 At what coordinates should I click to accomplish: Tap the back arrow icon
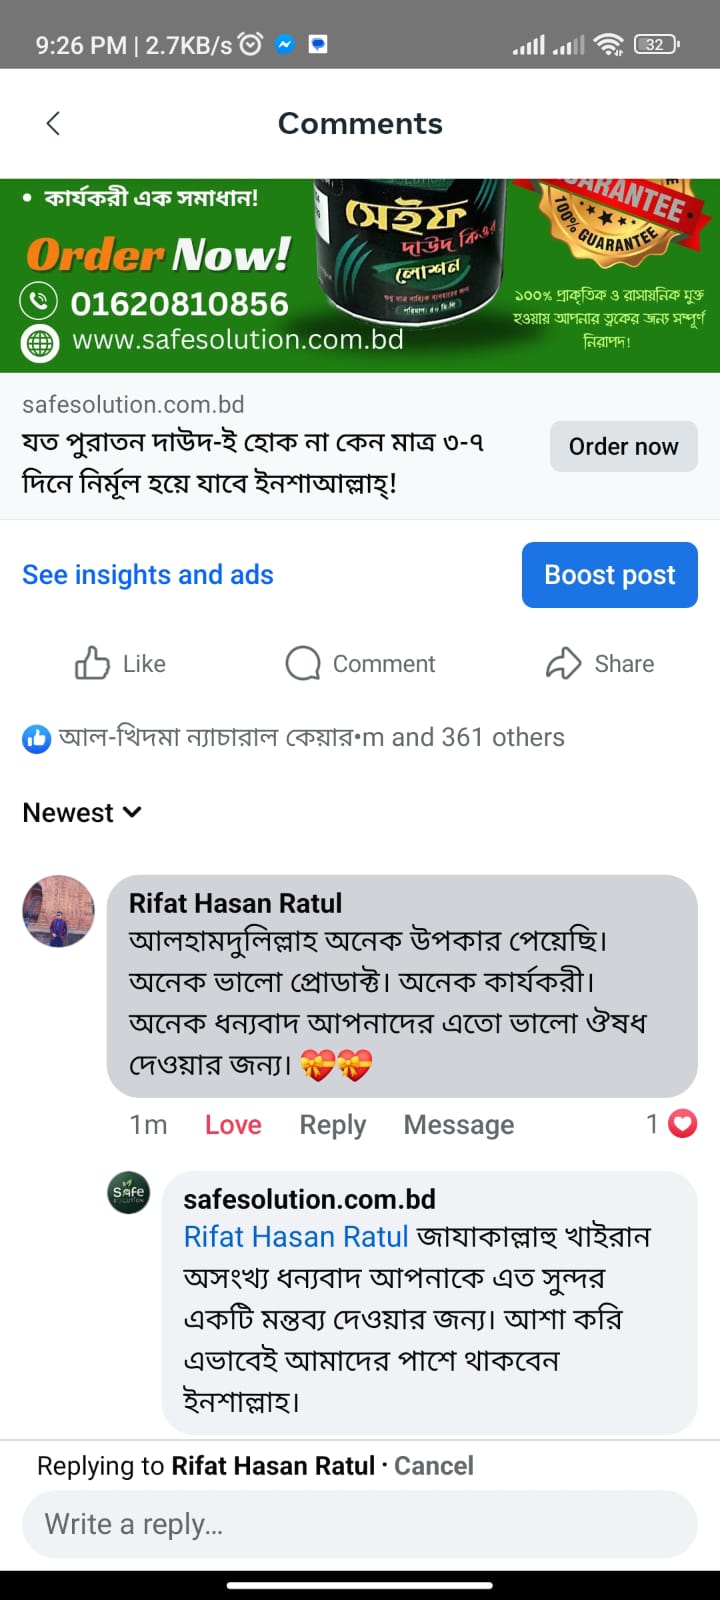[x=54, y=123]
